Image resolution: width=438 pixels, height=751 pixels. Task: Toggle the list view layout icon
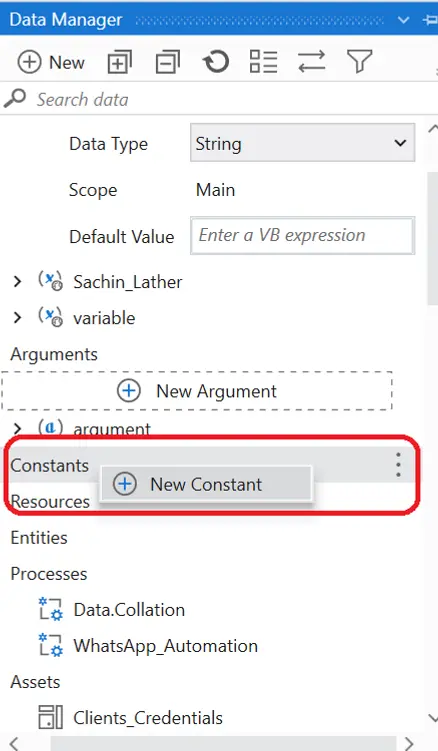click(264, 62)
